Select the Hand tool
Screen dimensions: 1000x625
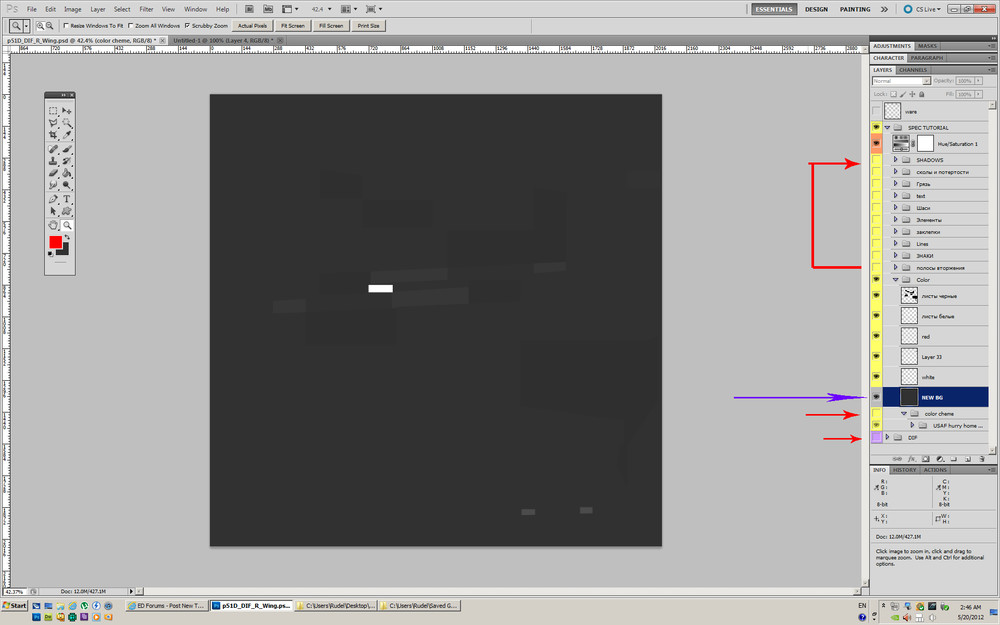pyautogui.click(x=53, y=225)
